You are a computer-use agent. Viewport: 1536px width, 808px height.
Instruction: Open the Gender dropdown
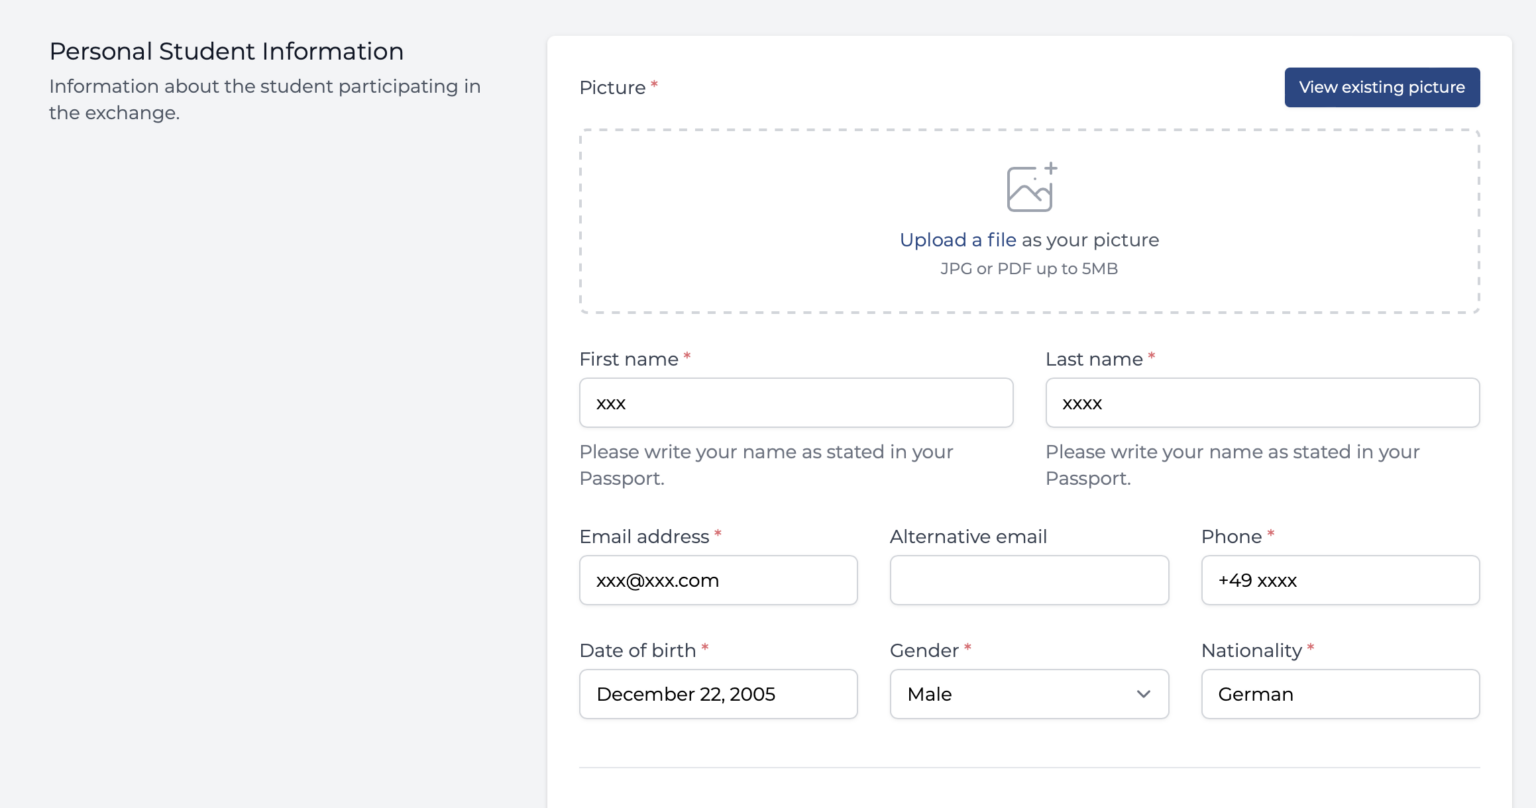click(x=1029, y=694)
